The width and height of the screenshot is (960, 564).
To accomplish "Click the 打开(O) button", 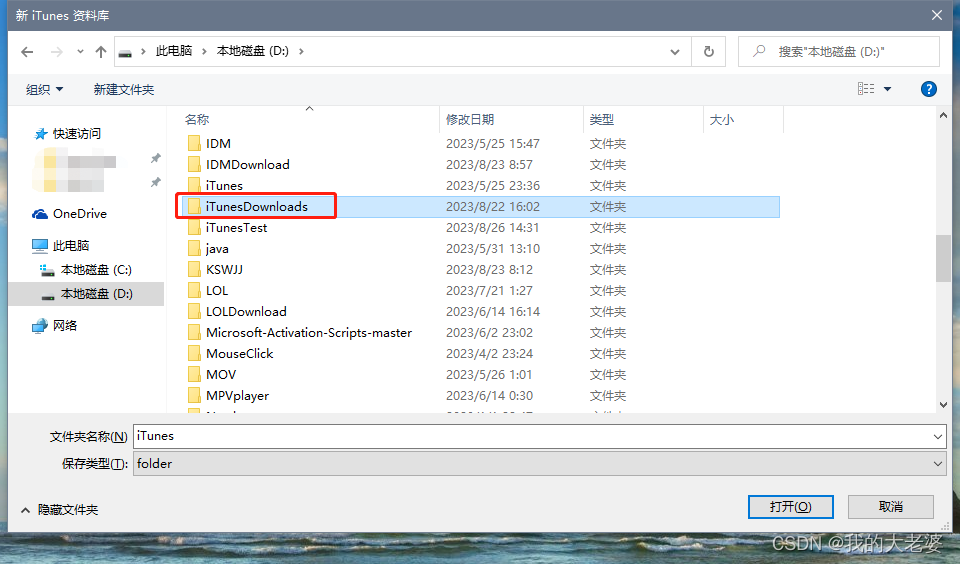I will 790,507.
